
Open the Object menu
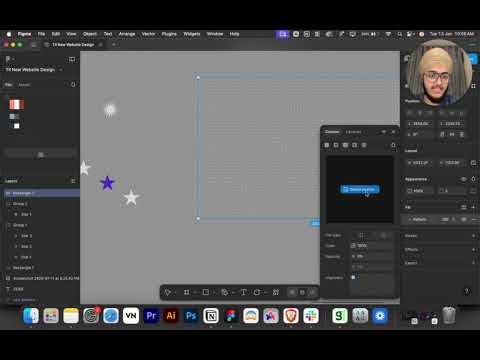pyautogui.click(x=90, y=34)
